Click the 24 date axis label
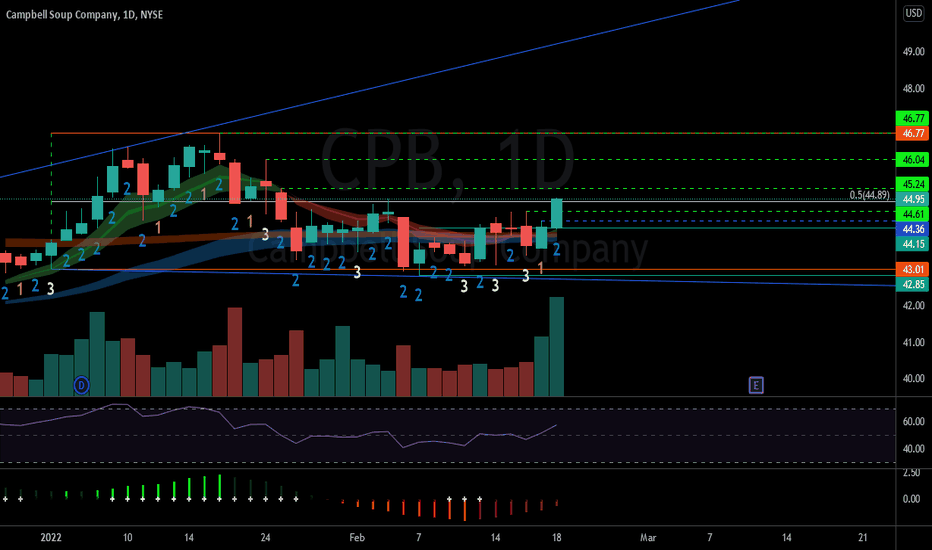 tap(265, 538)
